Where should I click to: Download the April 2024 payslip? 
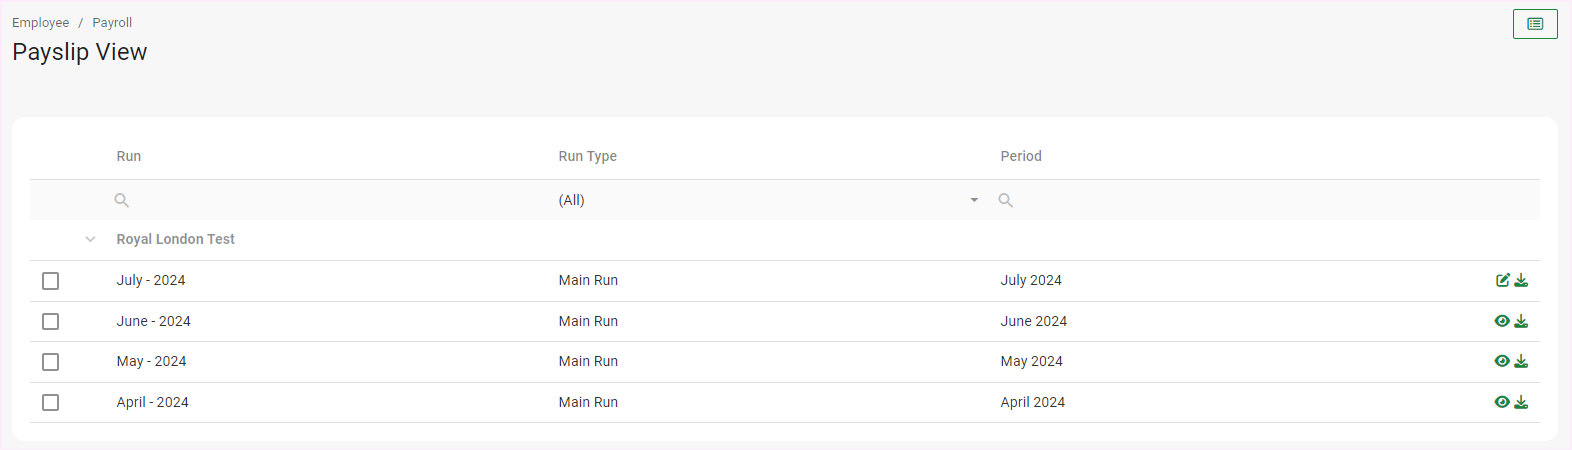point(1521,402)
